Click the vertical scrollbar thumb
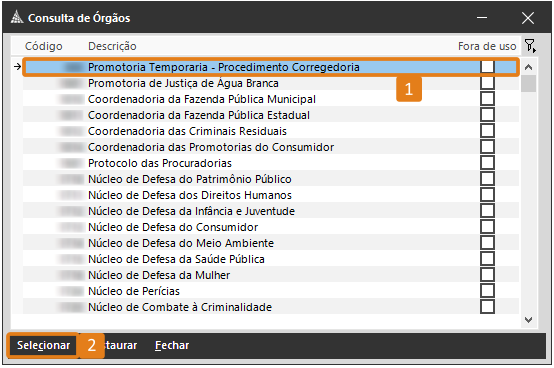This screenshot has width=554, height=368. 528,83
